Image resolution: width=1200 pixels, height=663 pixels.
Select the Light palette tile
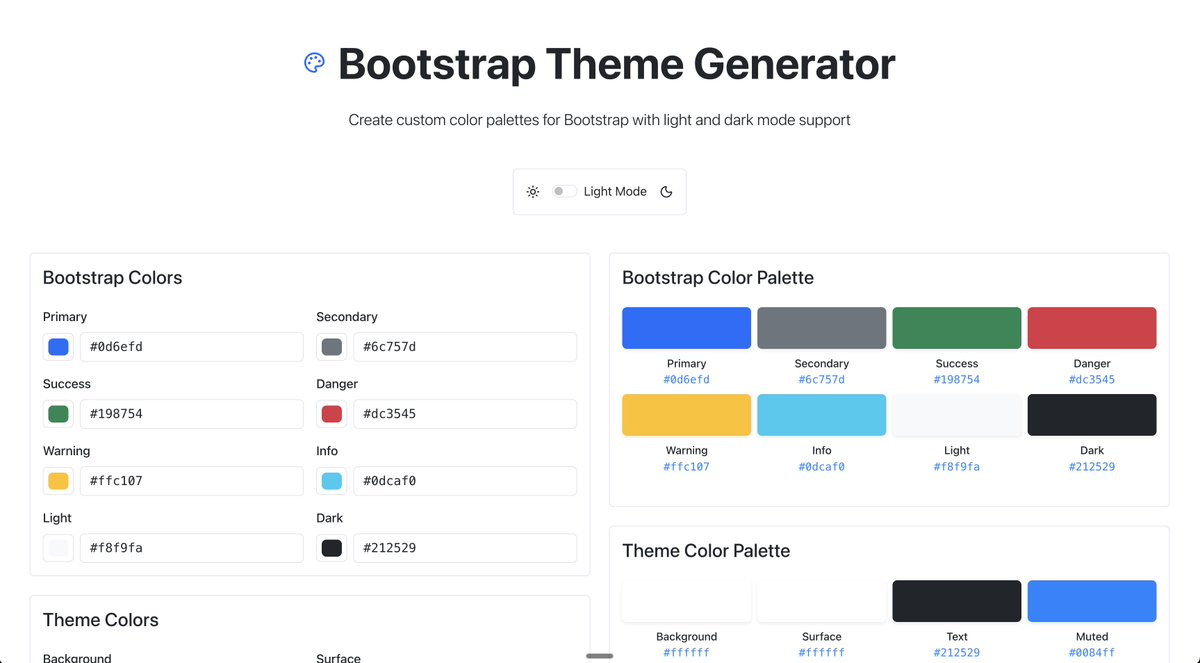[x=957, y=415]
